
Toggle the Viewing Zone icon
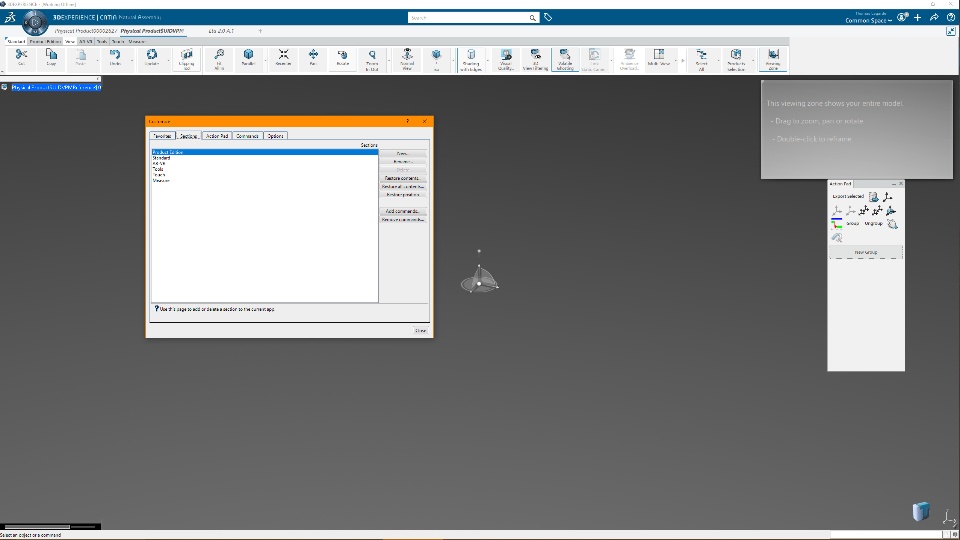tap(773, 59)
